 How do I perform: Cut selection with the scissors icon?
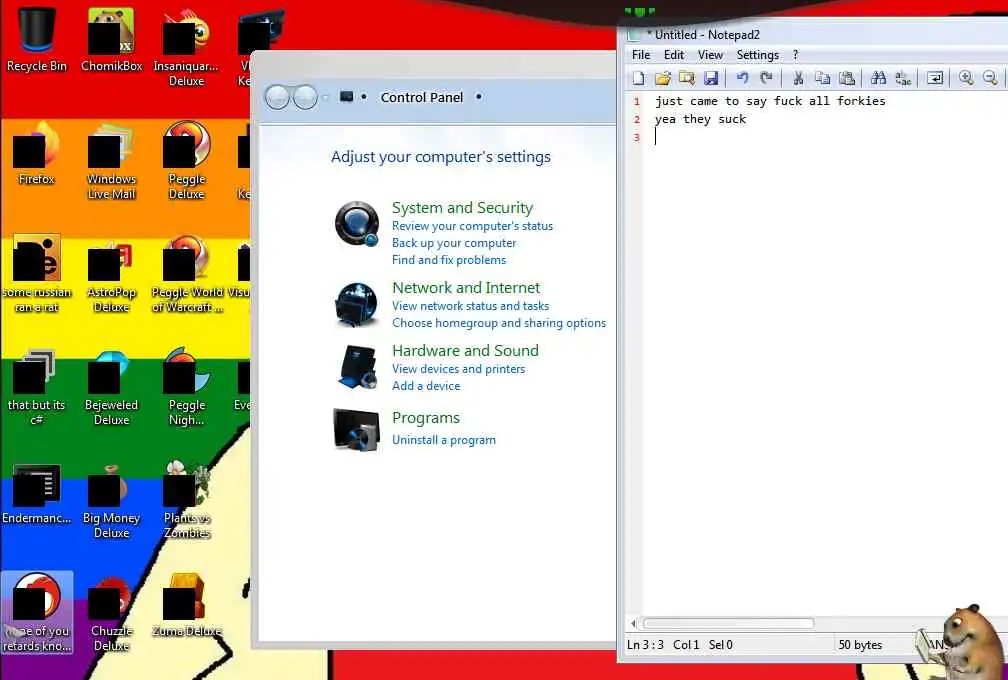798,78
